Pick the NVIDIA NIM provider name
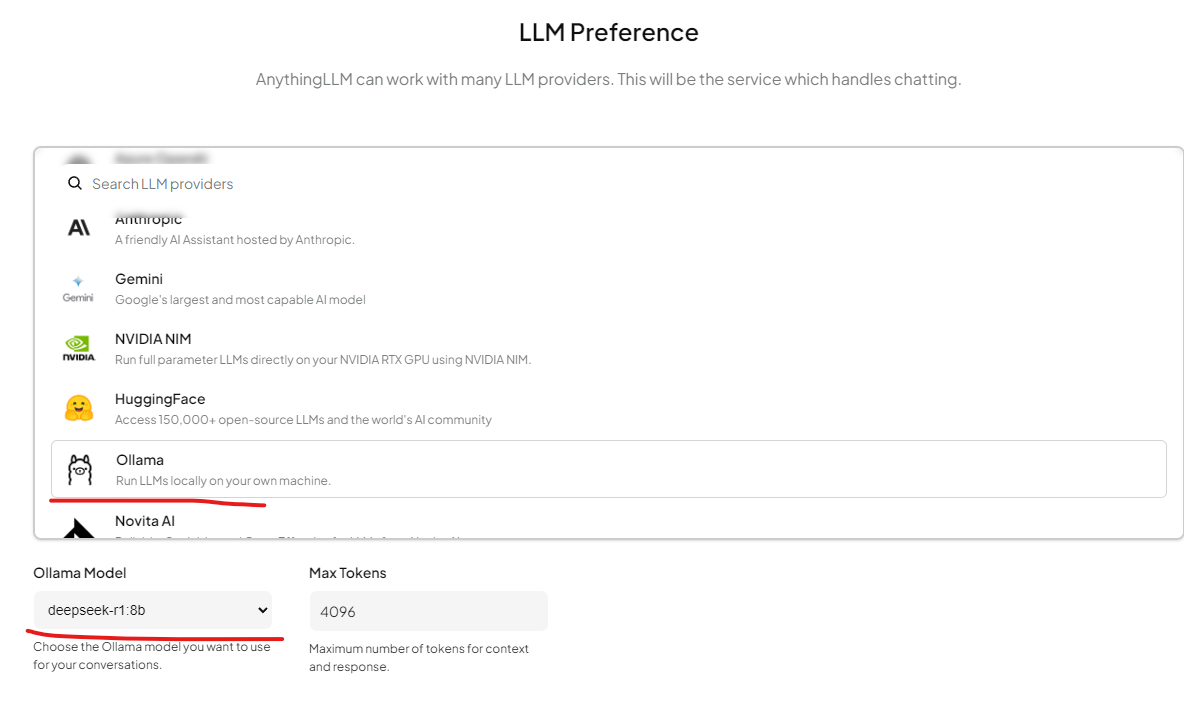1189x709 pixels. [x=153, y=339]
